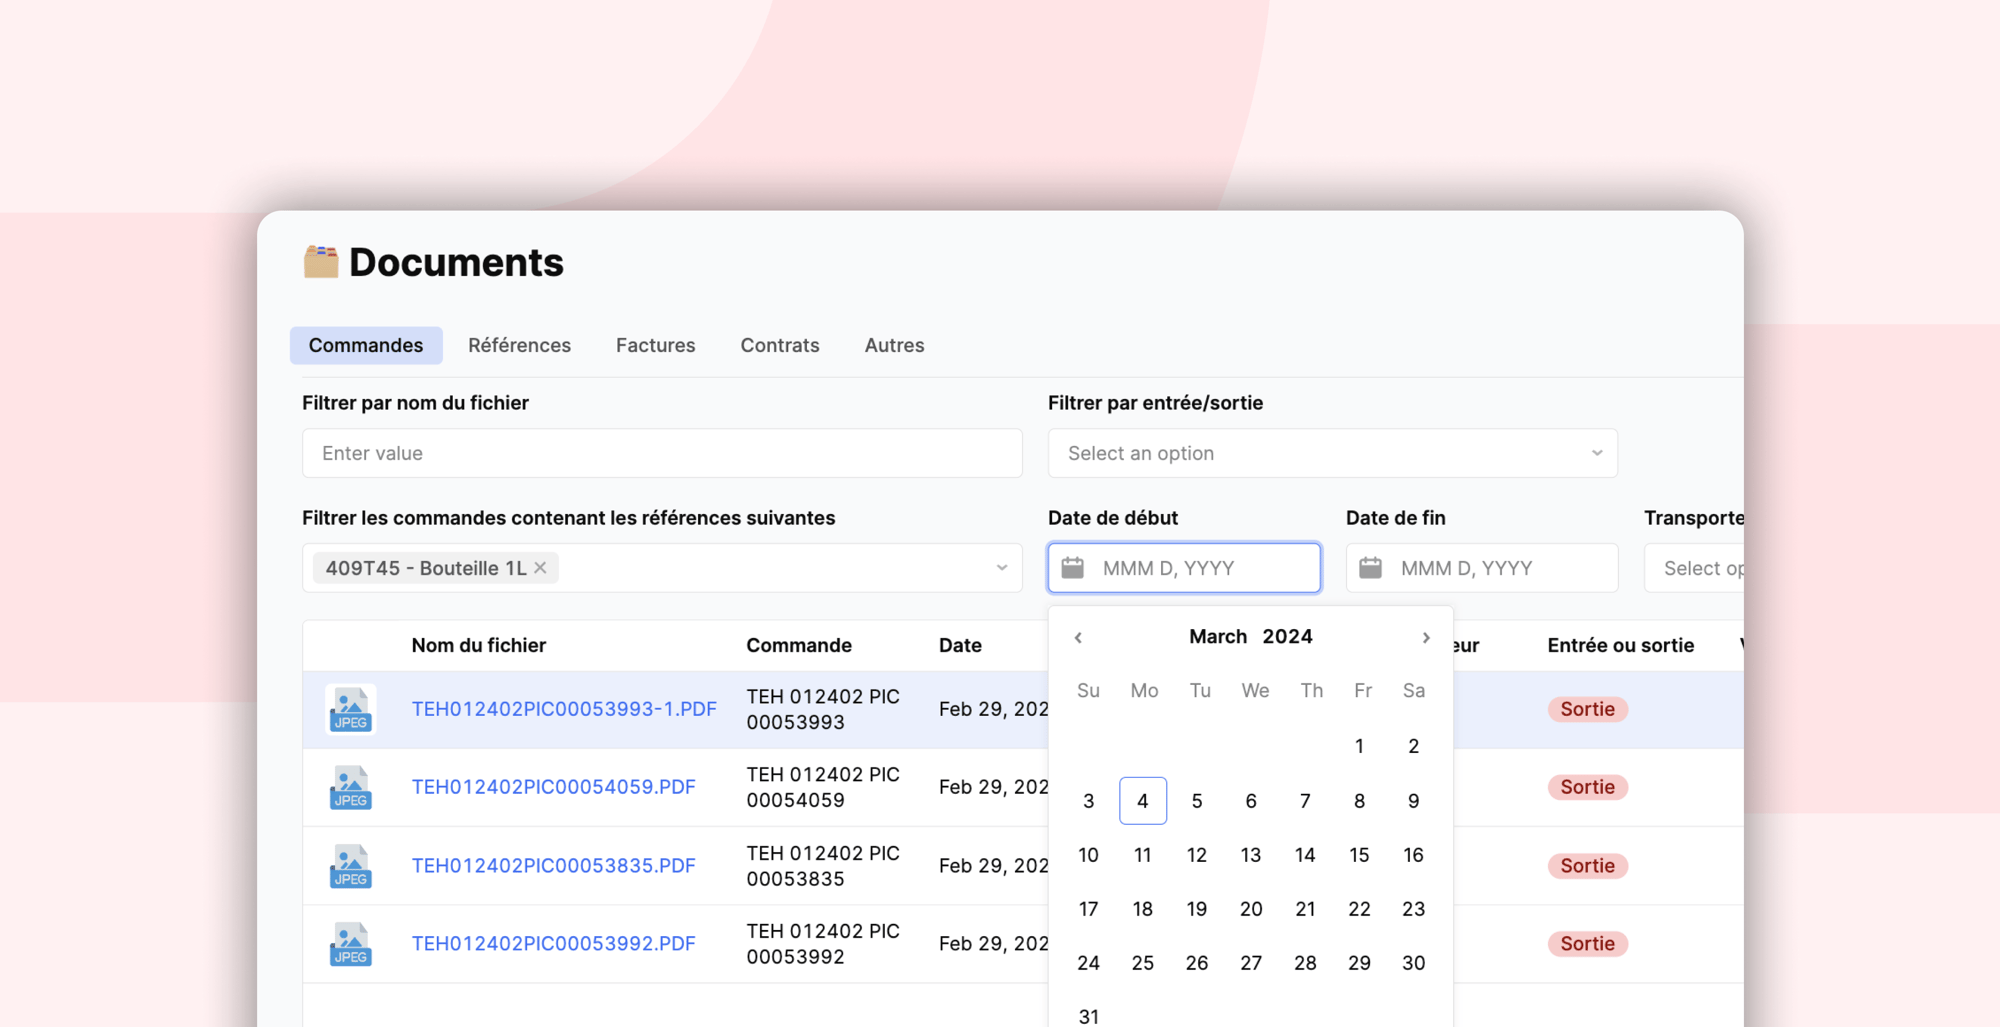The width and height of the screenshot is (2000, 1027).
Task: Click JPEG icon for TEH012402PIC00054059.PDF
Action: tap(350, 788)
